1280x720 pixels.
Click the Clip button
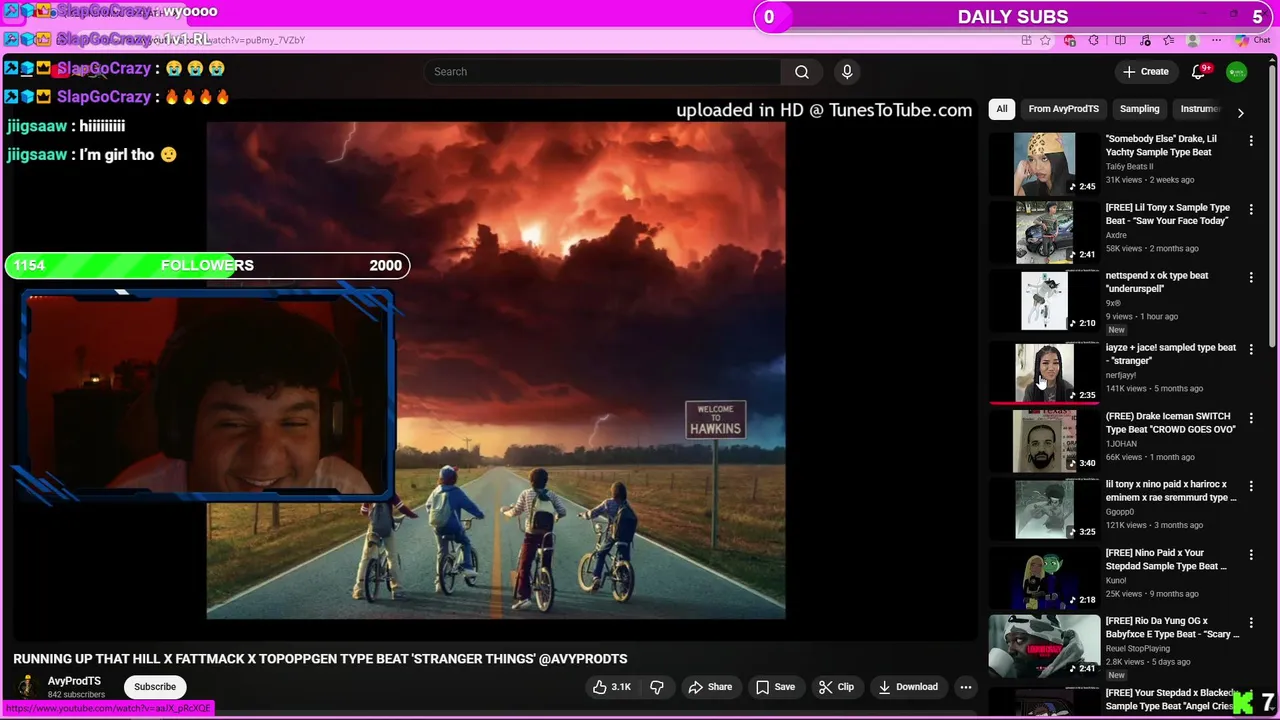pos(836,687)
